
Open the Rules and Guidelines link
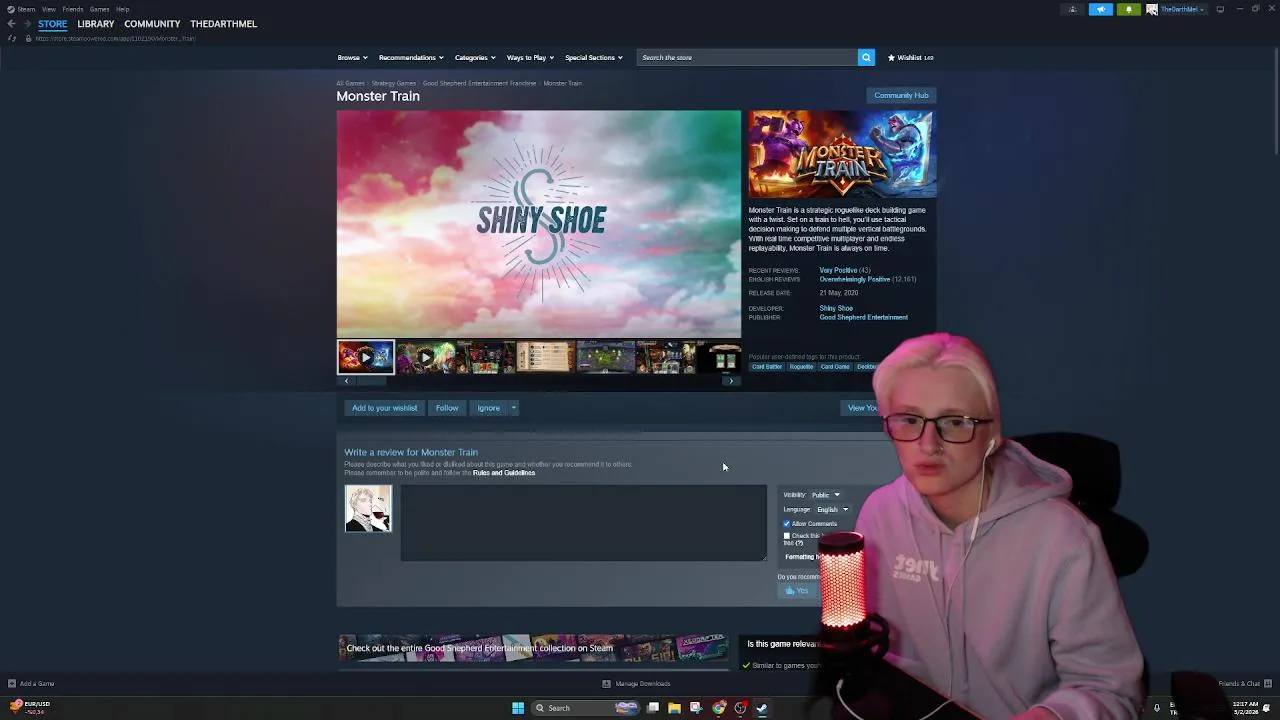tap(504, 473)
